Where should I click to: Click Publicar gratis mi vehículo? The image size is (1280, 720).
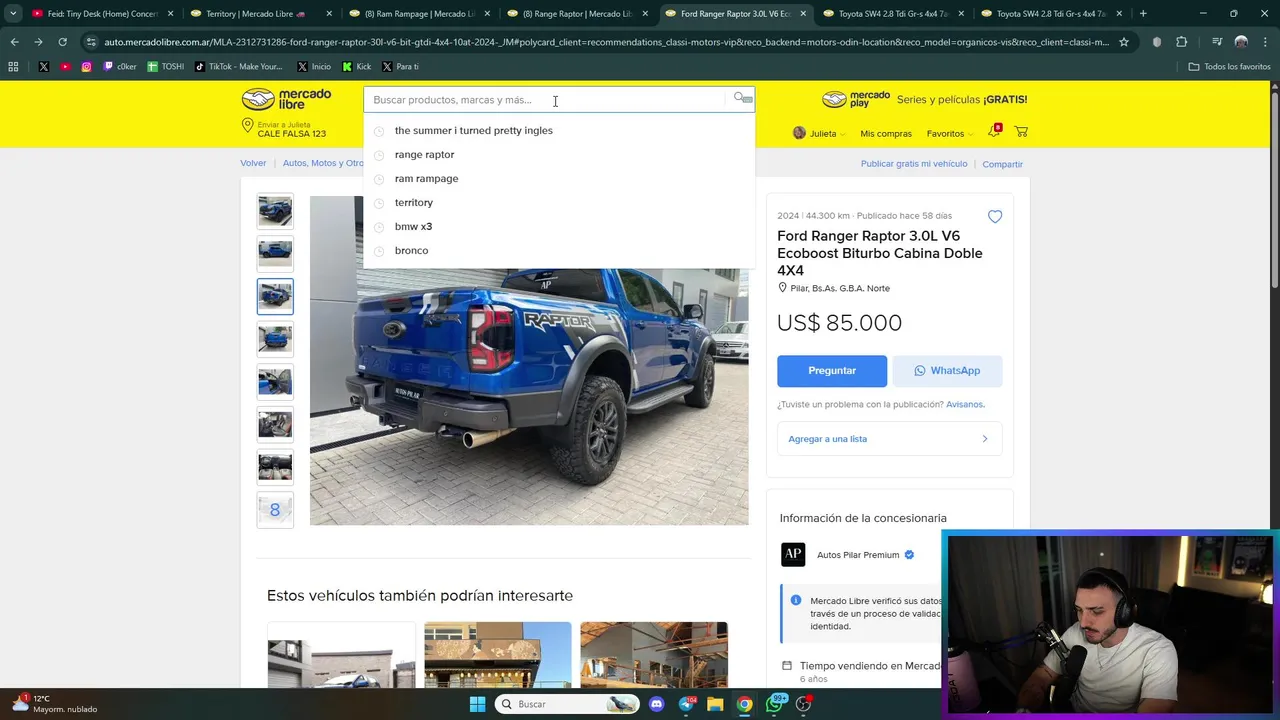pyautogui.click(x=914, y=163)
